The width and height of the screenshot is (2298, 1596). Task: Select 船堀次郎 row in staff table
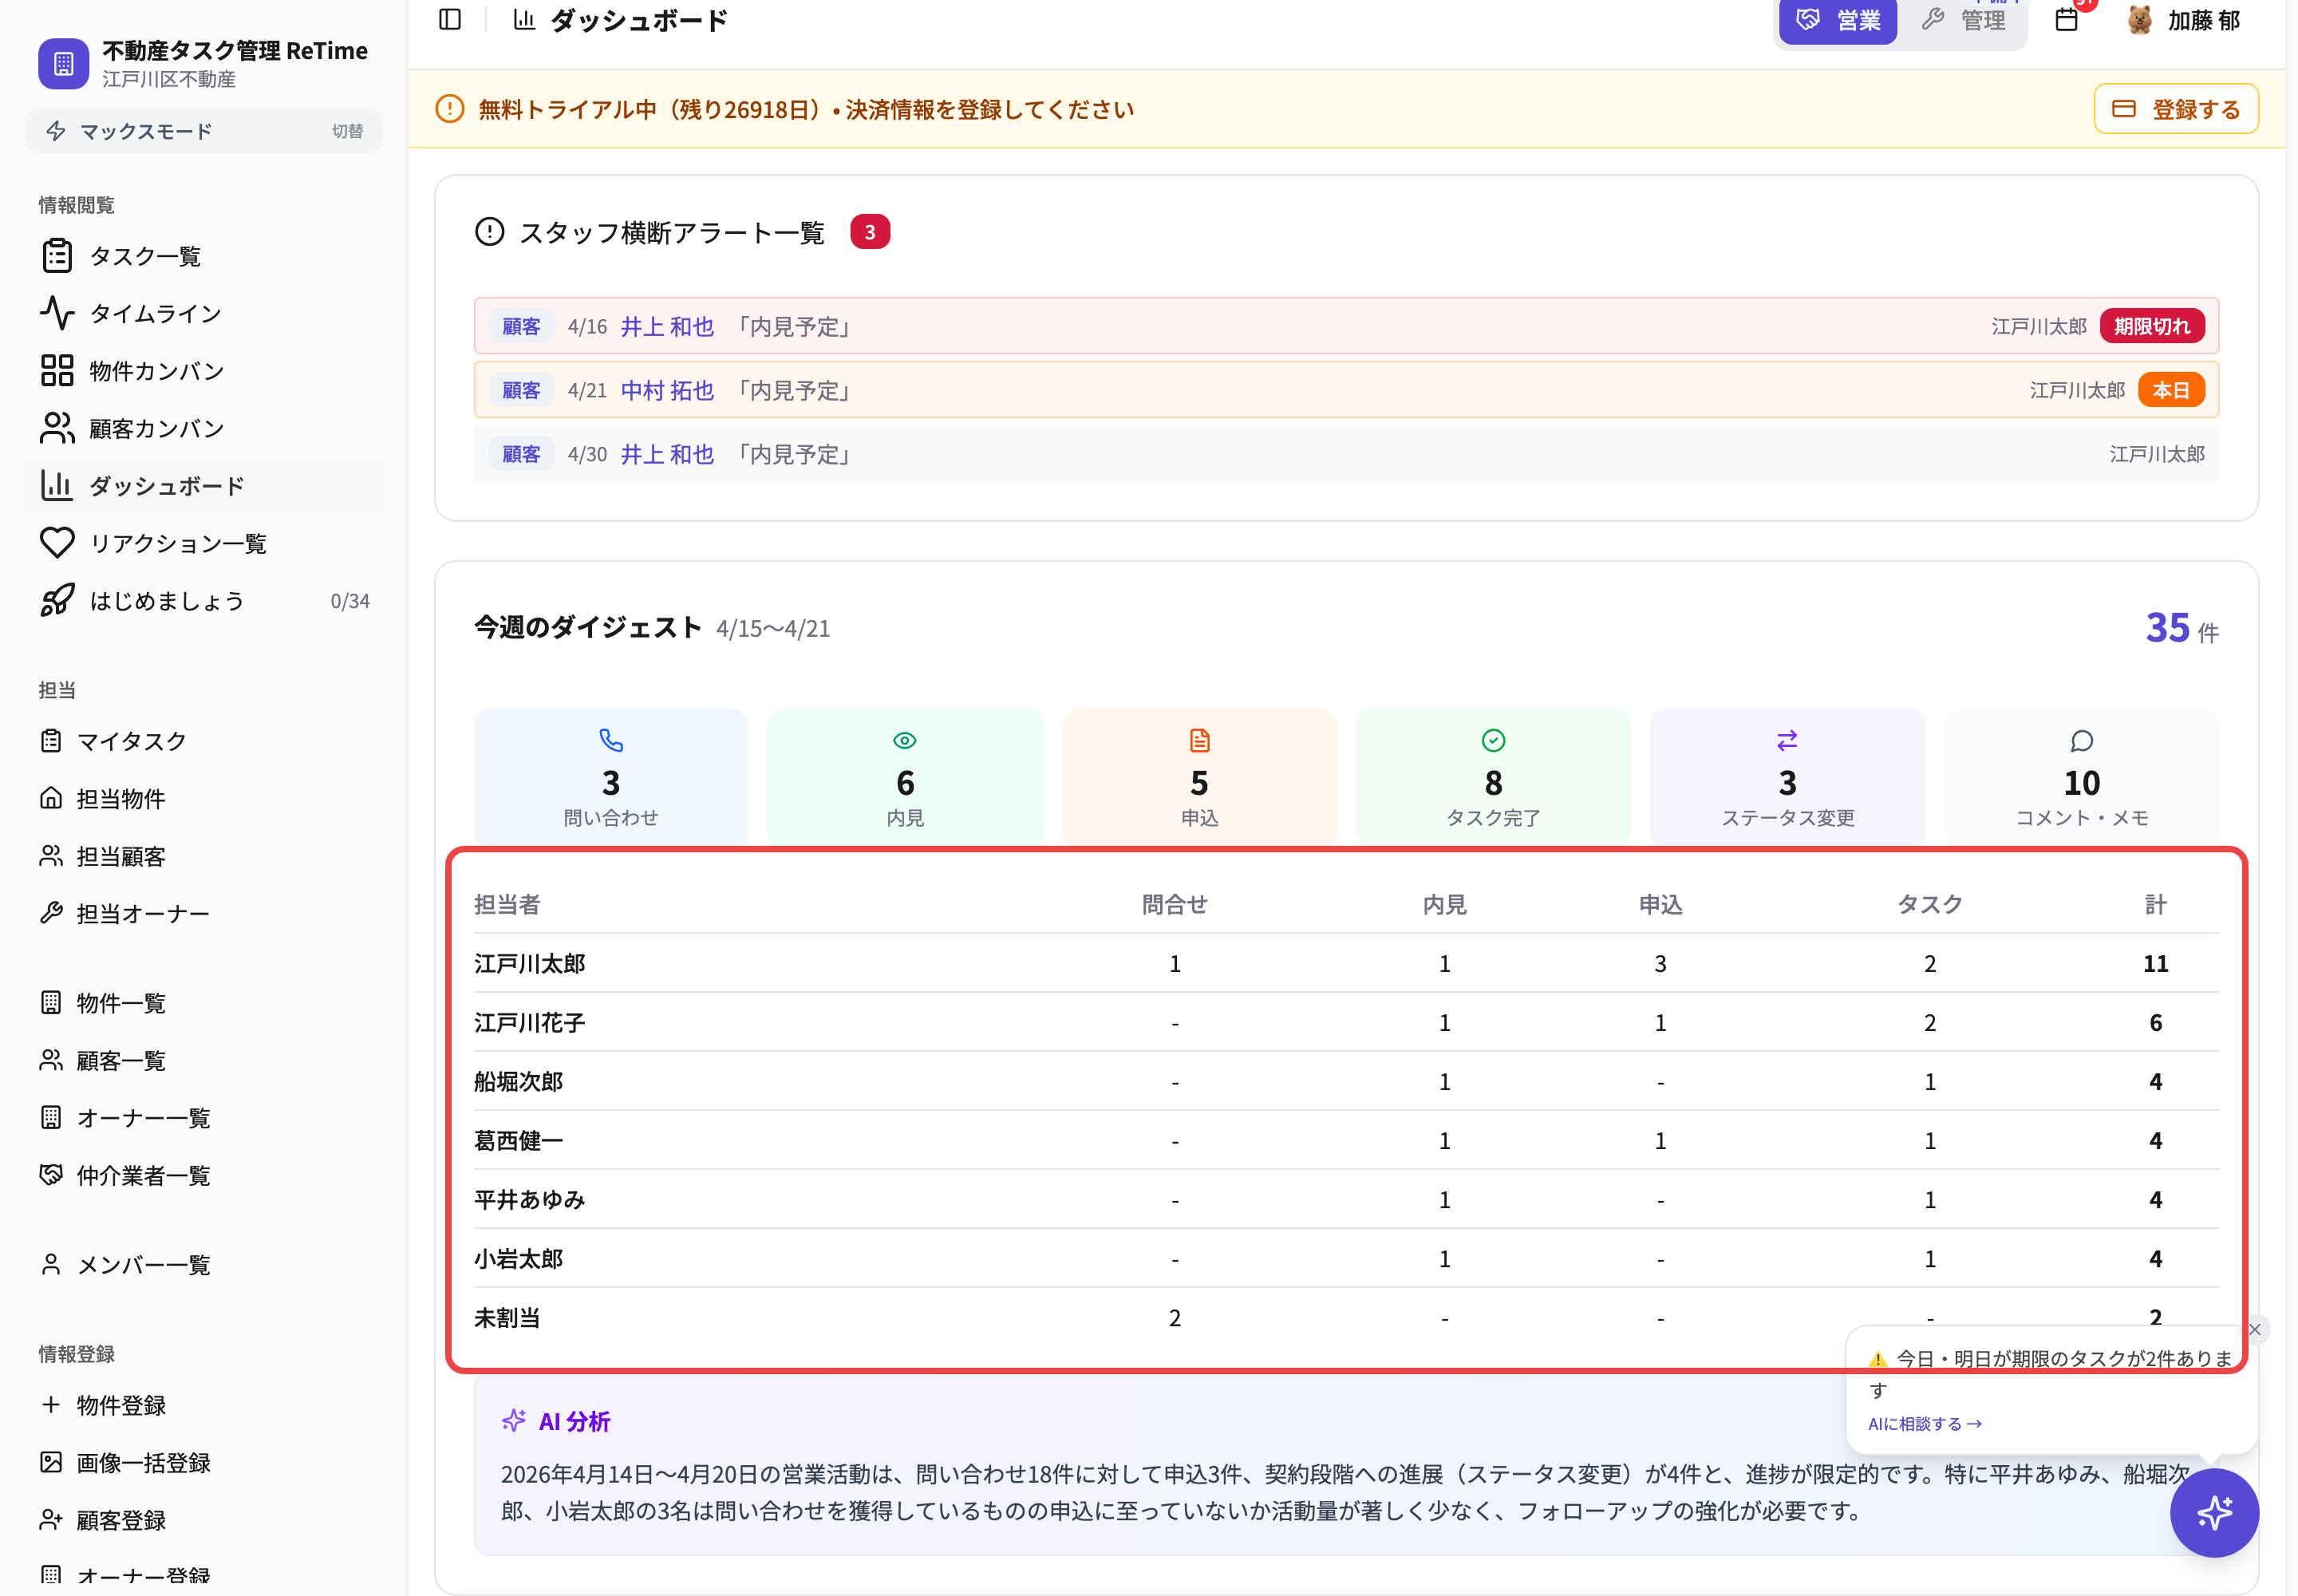click(1346, 1081)
